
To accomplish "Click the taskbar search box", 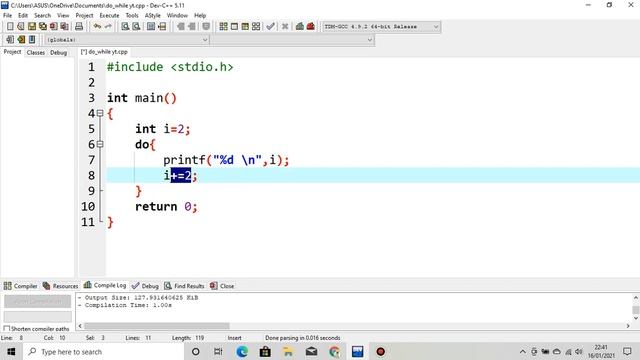I will click(x=103, y=352).
